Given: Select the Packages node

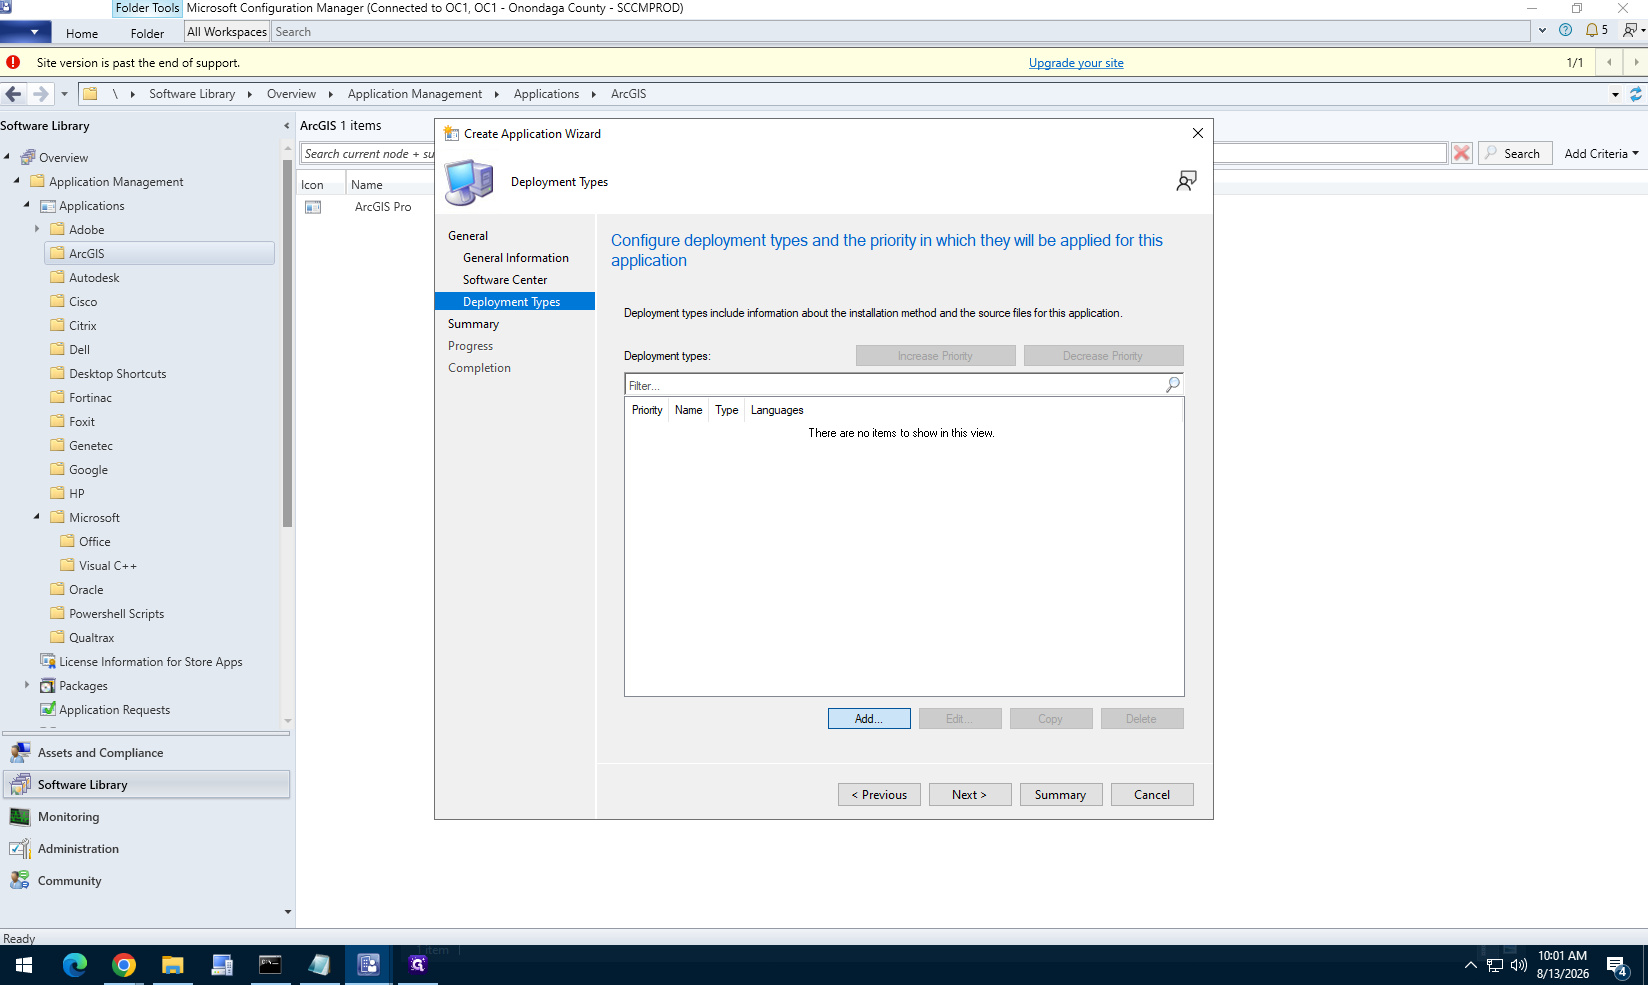Looking at the screenshot, I should [x=83, y=686].
